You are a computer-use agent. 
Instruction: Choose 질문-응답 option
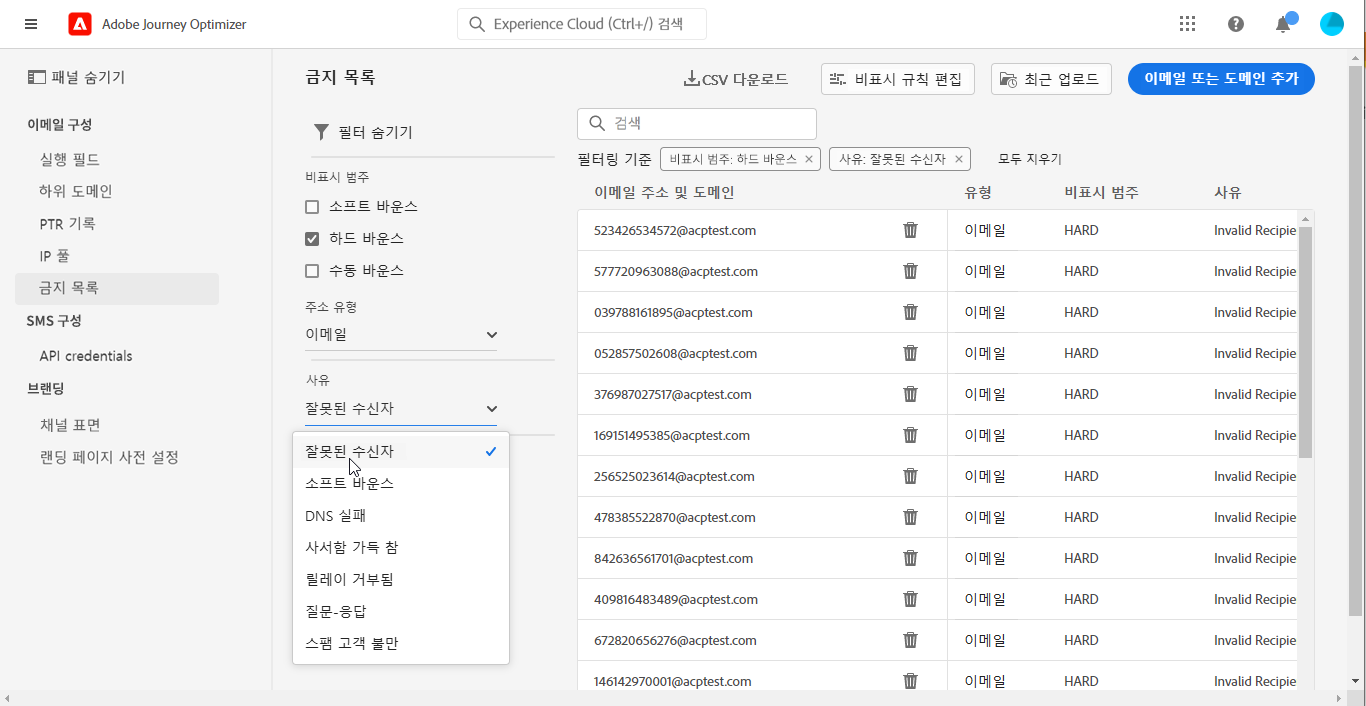pos(401,612)
